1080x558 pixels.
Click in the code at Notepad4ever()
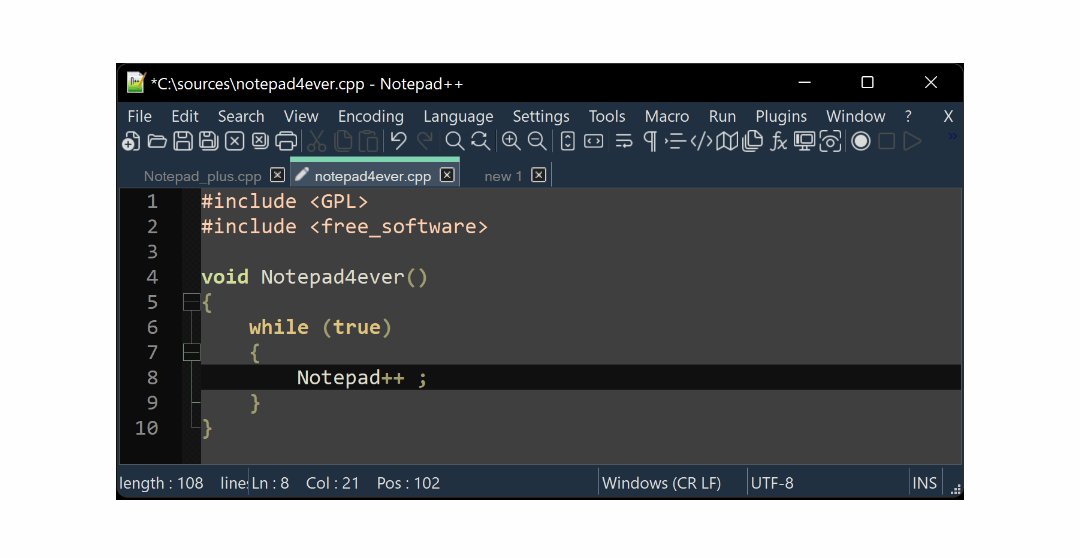coord(344,277)
